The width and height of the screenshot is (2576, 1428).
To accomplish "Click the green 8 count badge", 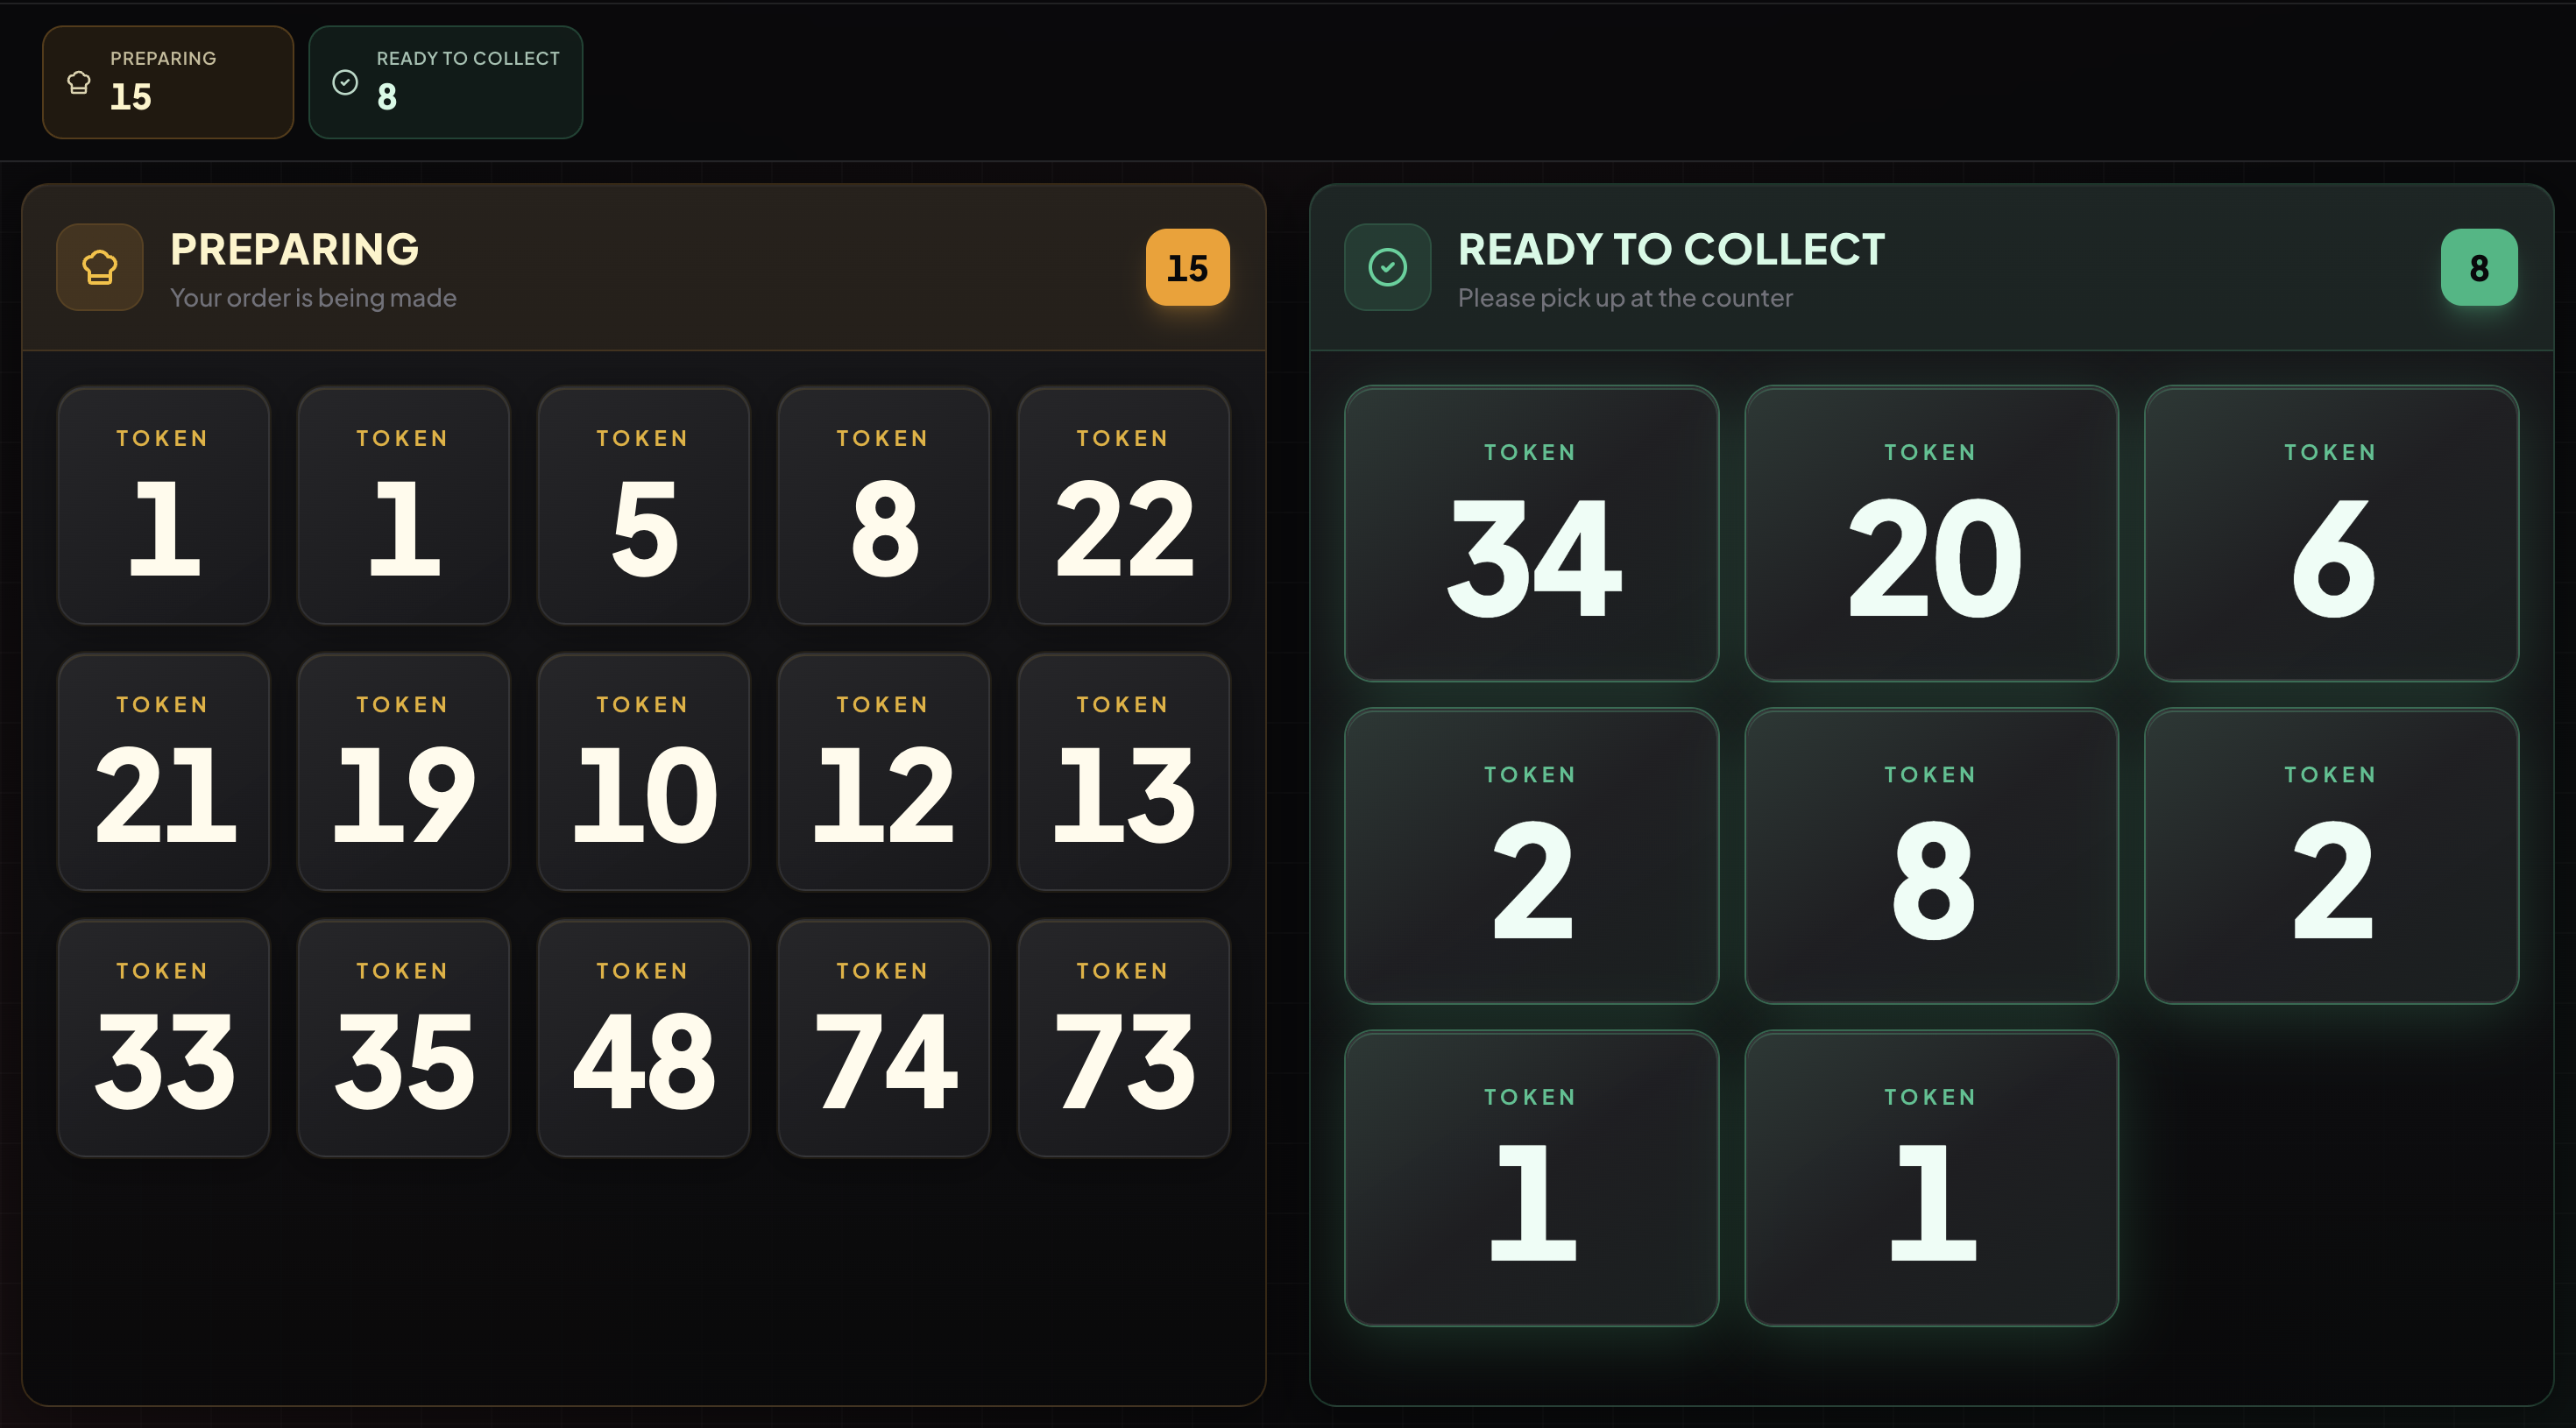I will pyautogui.click(x=2478, y=267).
